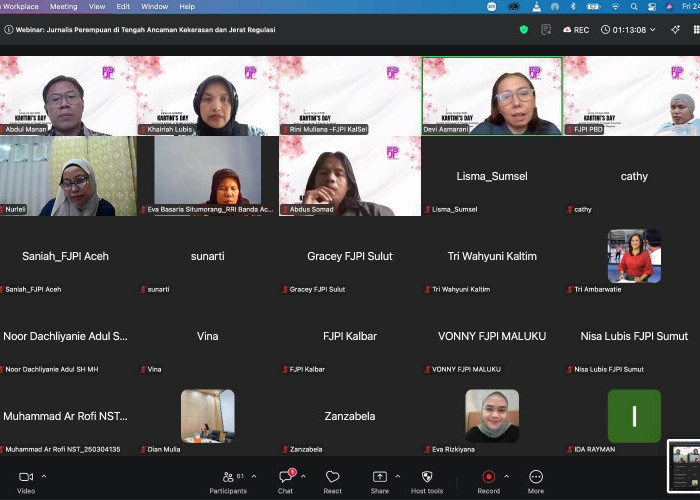Click IDA RAYMAN's green avatar
This screenshot has width=700, height=500.
pos(634,416)
